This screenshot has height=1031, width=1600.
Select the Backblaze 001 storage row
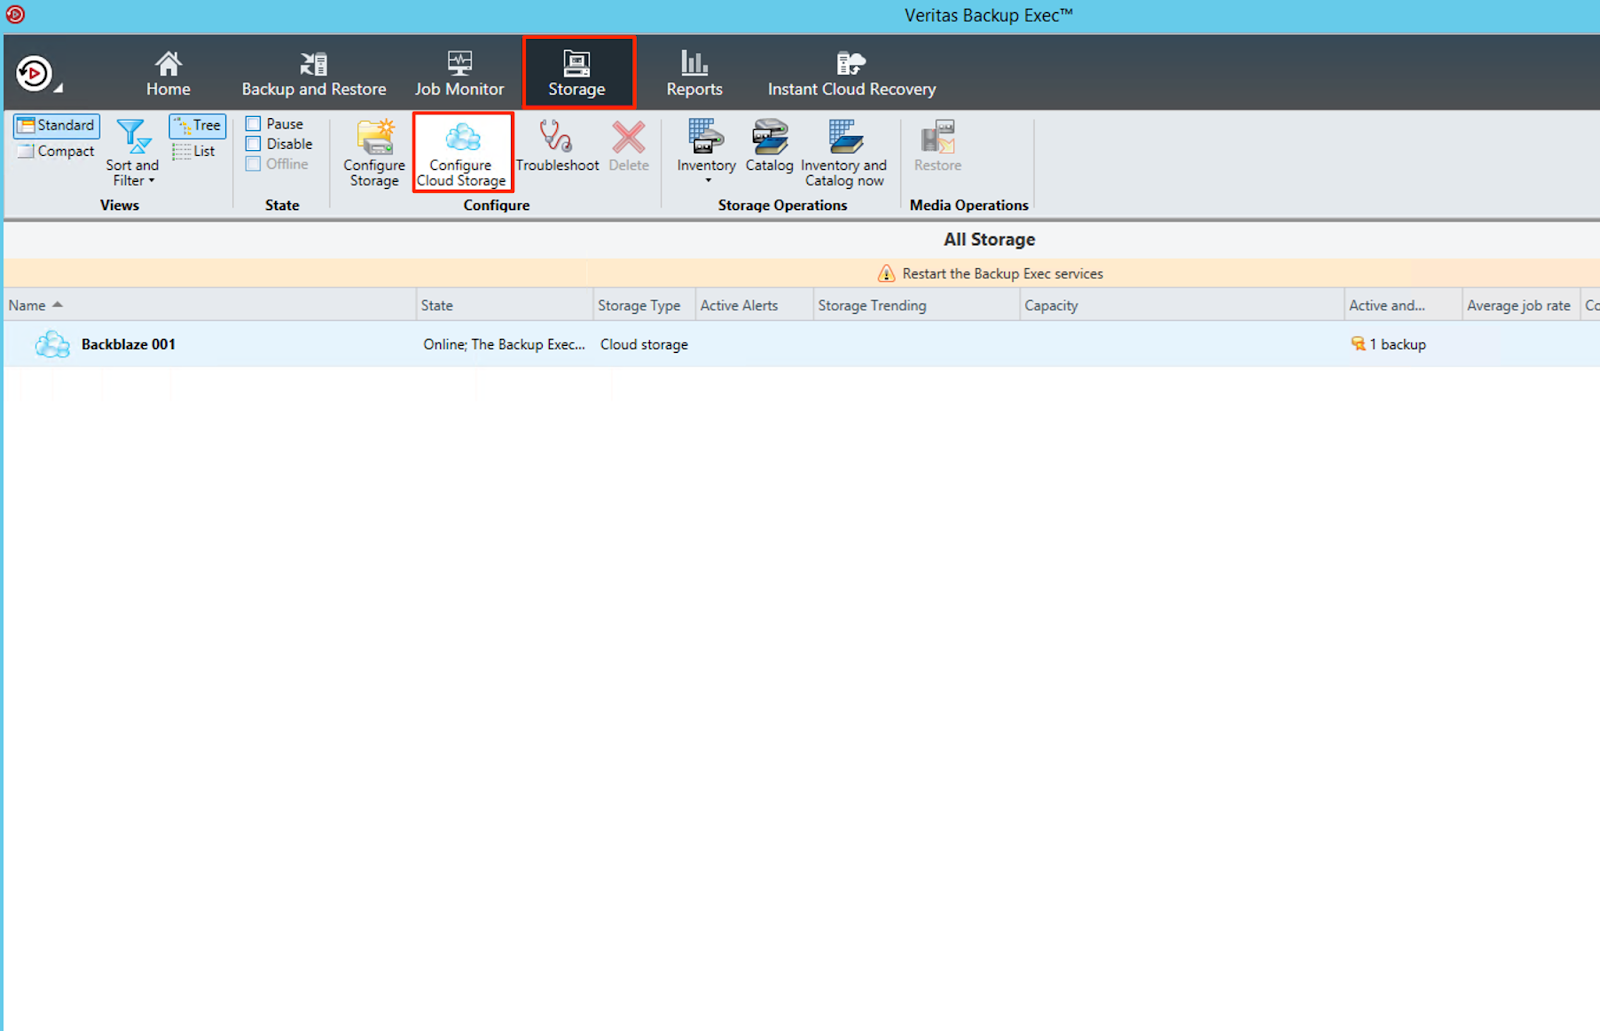pos(801,344)
